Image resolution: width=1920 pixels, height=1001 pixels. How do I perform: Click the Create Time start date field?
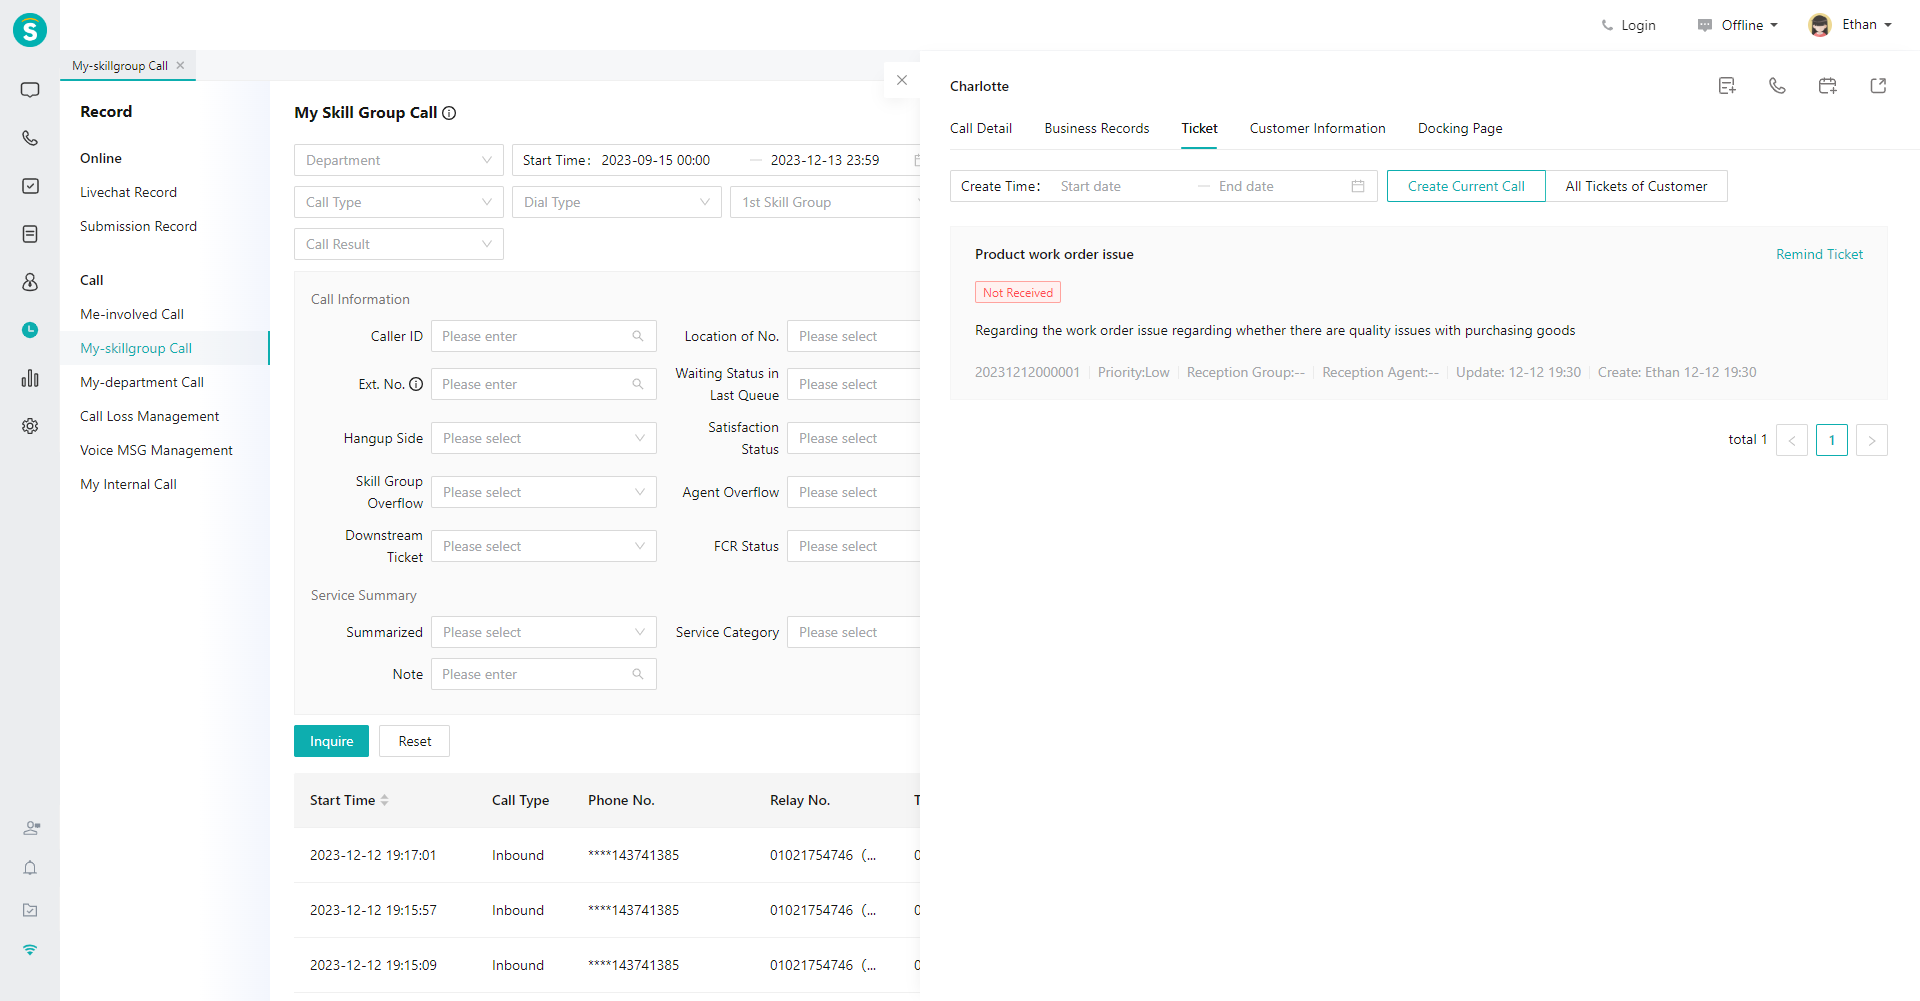(x=1120, y=186)
